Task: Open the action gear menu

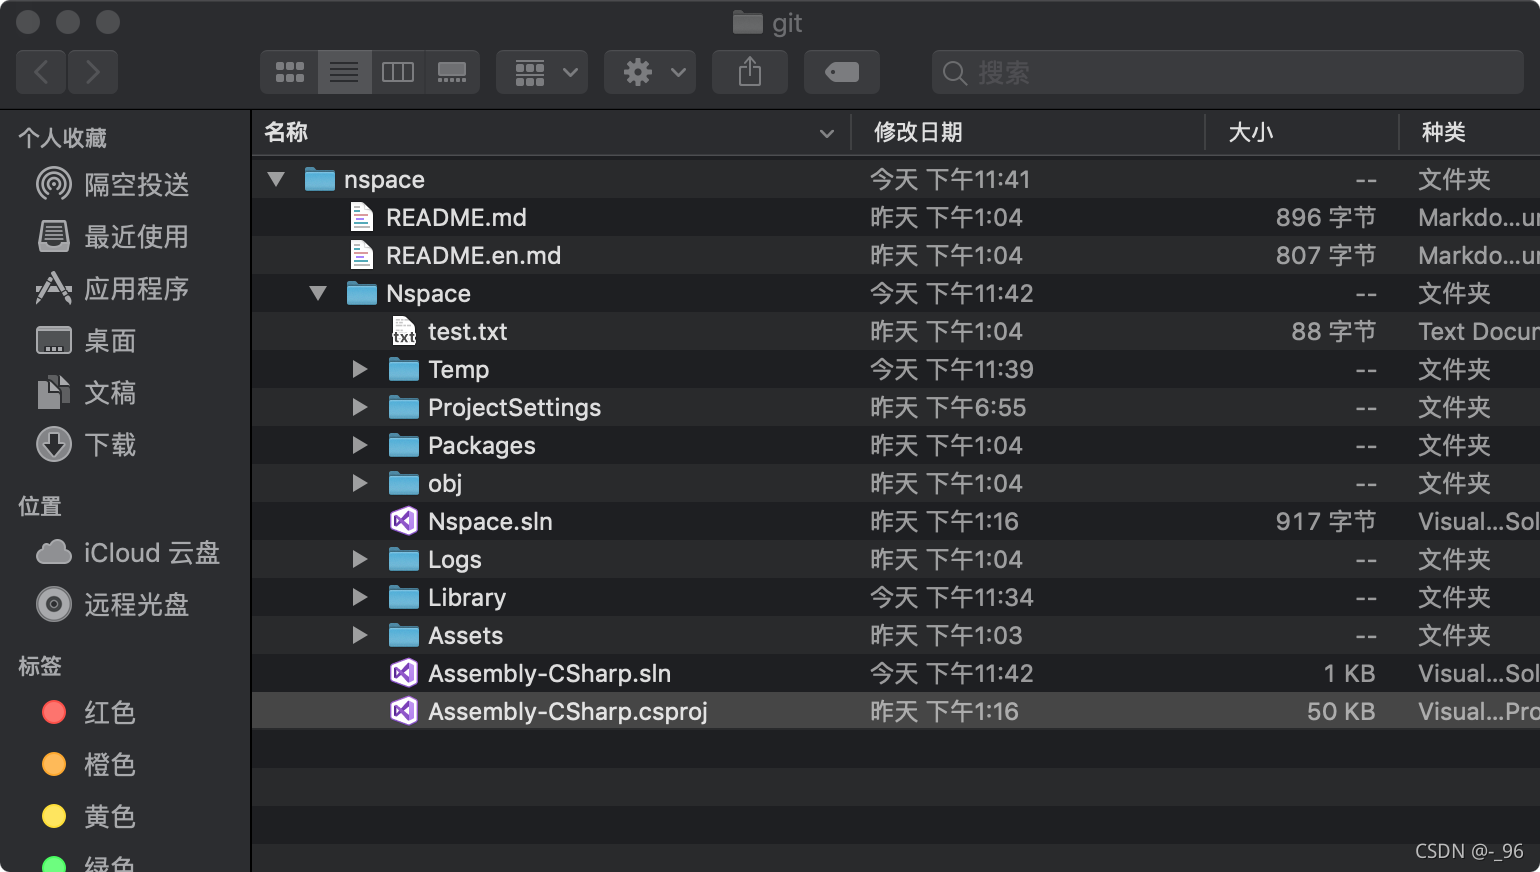Action: point(650,72)
